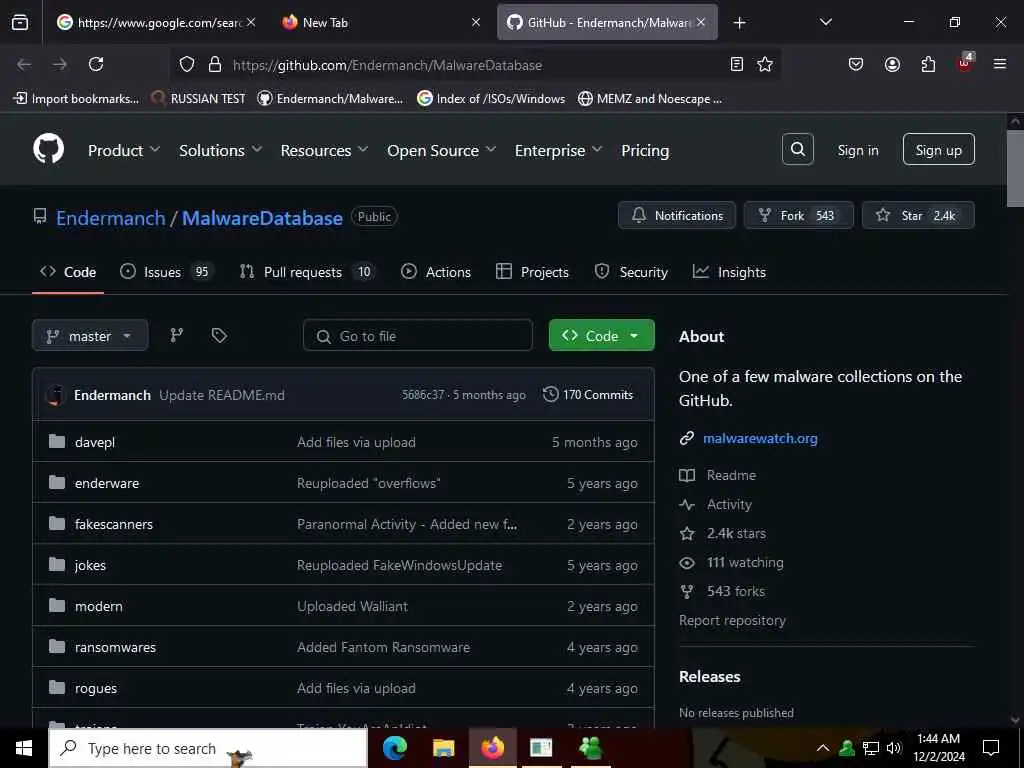Expand the Product menu
Image resolution: width=1024 pixels, height=768 pixels.
124,150
